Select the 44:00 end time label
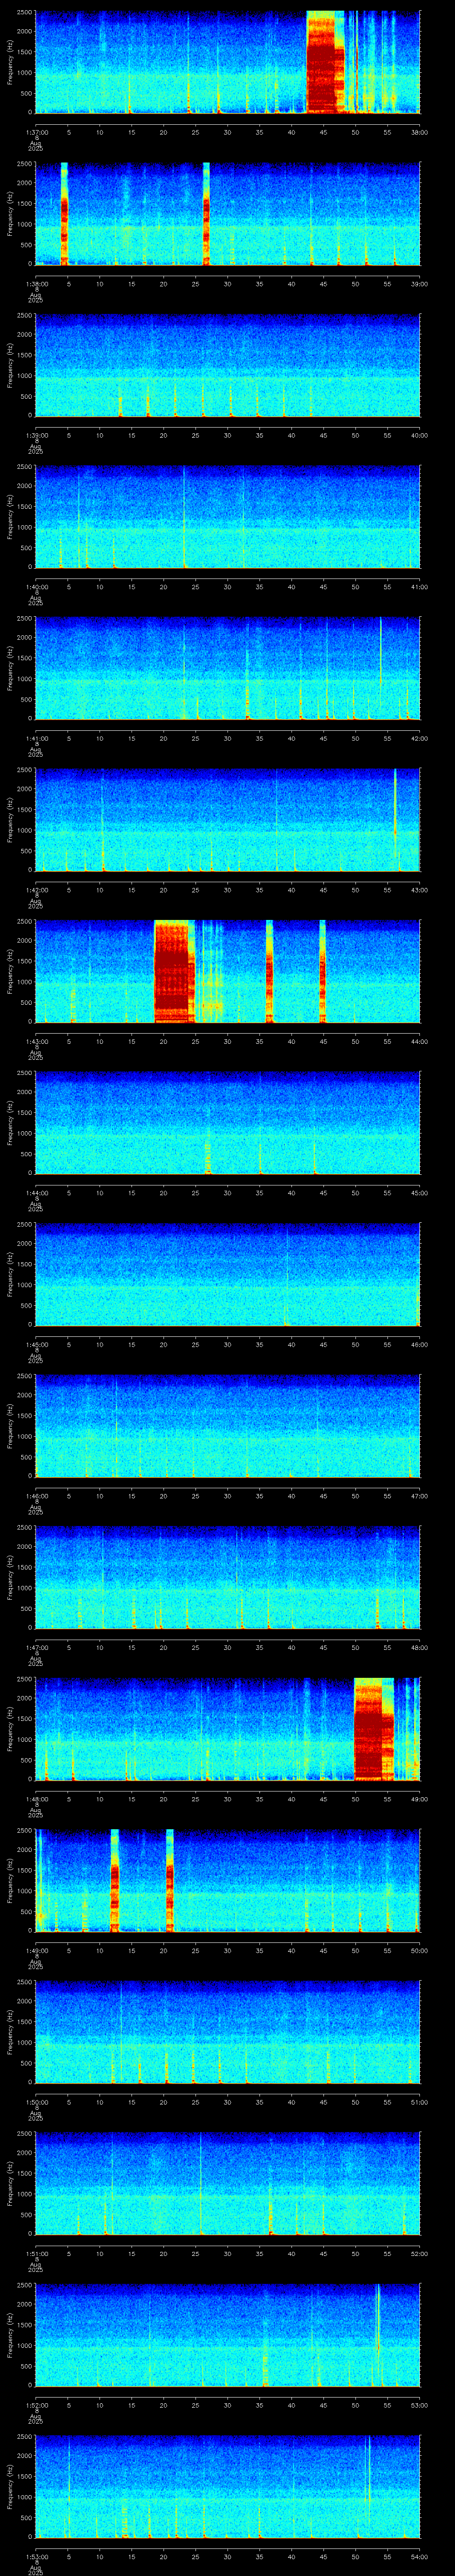 [x=419, y=1041]
